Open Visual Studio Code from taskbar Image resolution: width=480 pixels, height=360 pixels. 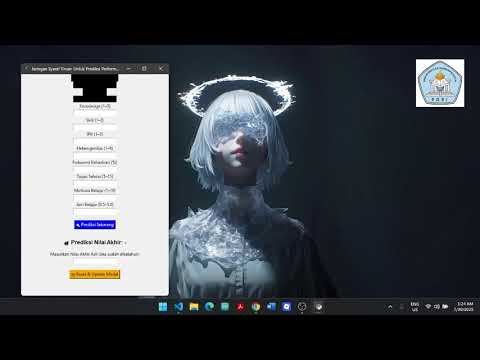(179, 307)
